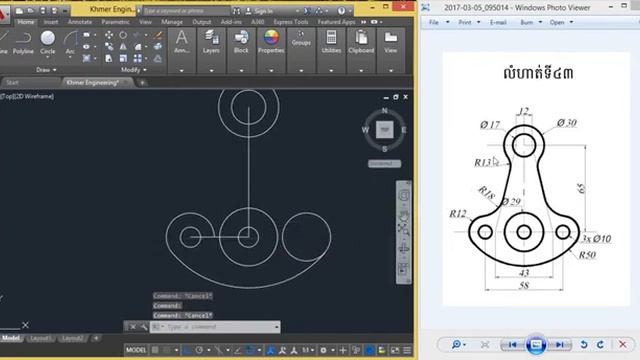Switch to the Express Tools ribbon tab
640x360 pixels.
[291, 22]
